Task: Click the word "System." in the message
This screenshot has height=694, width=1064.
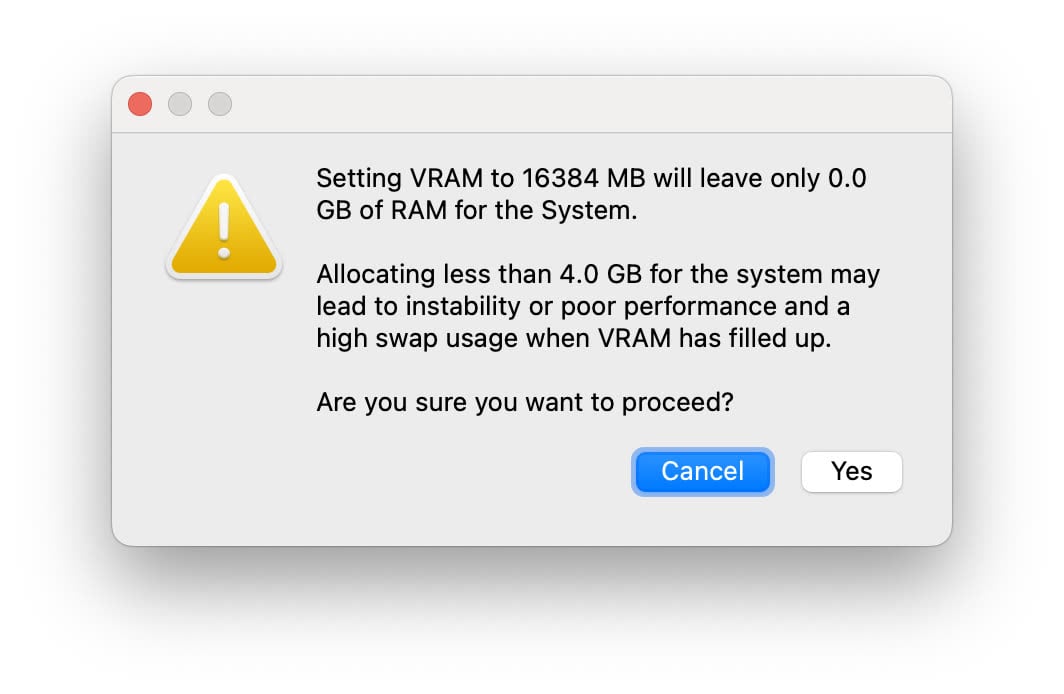Action: pyautogui.click(x=589, y=210)
